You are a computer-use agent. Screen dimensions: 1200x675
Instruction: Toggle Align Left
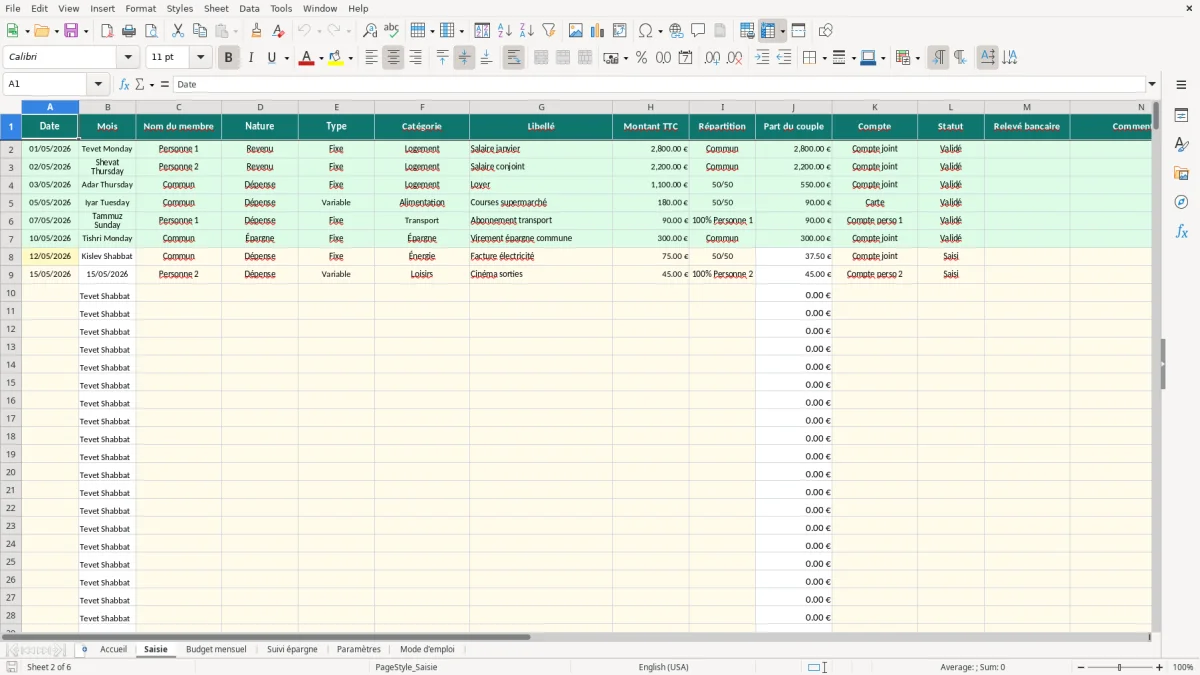click(371, 58)
